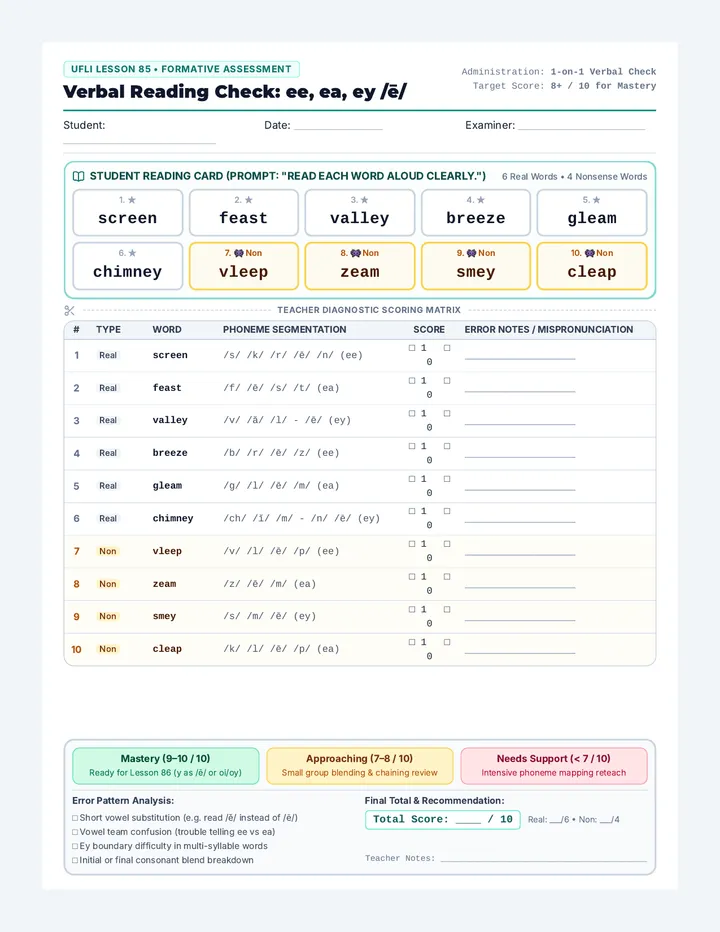Click the Student name line

[x=140, y=143]
